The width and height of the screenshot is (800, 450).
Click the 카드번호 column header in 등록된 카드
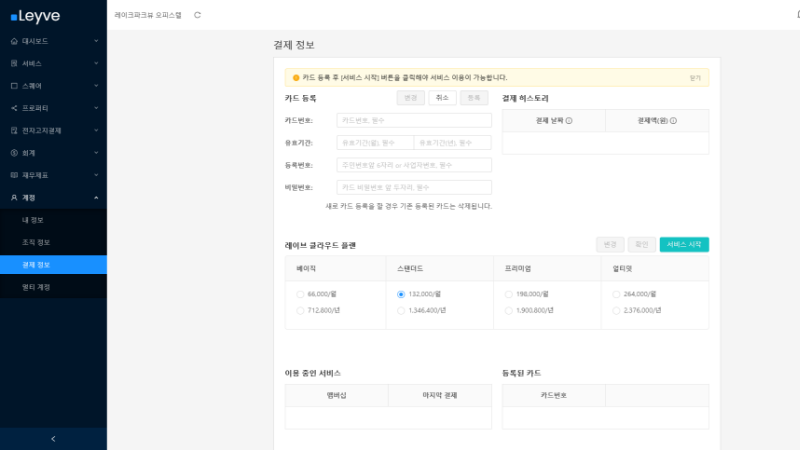pos(554,395)
